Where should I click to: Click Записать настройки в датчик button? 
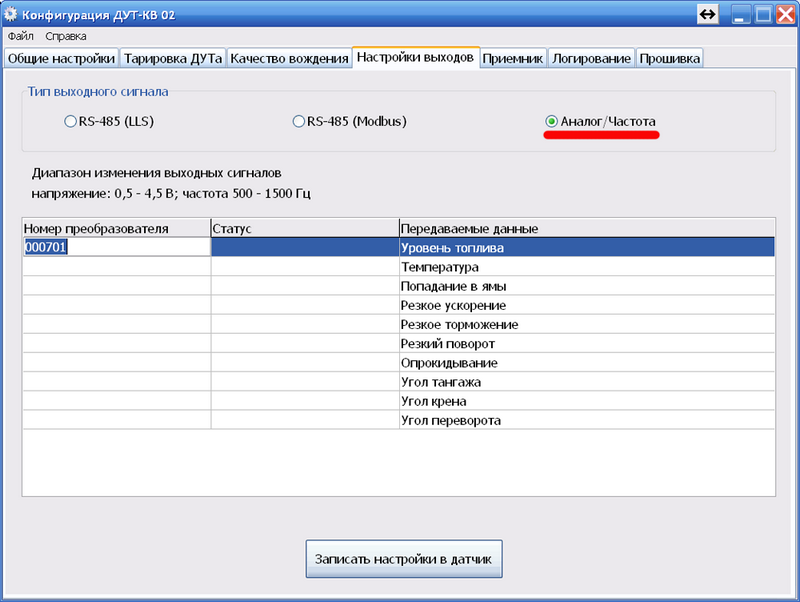point(404,559)
